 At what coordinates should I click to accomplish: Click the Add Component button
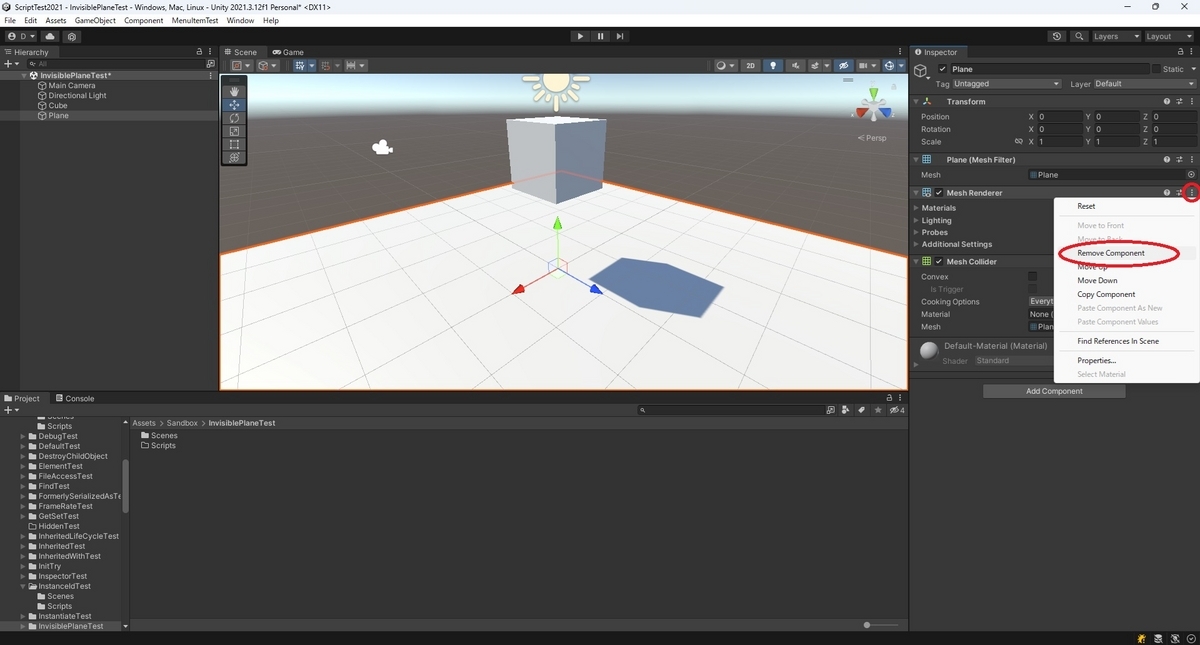[1054, 391]
